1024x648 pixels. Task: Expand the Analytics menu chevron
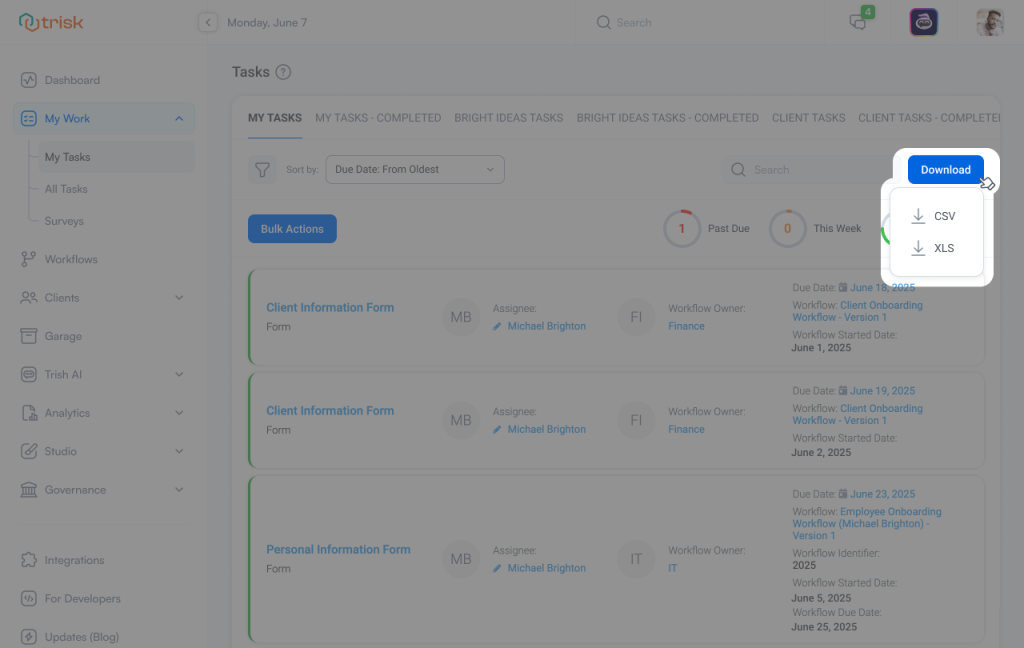[179, 413]
